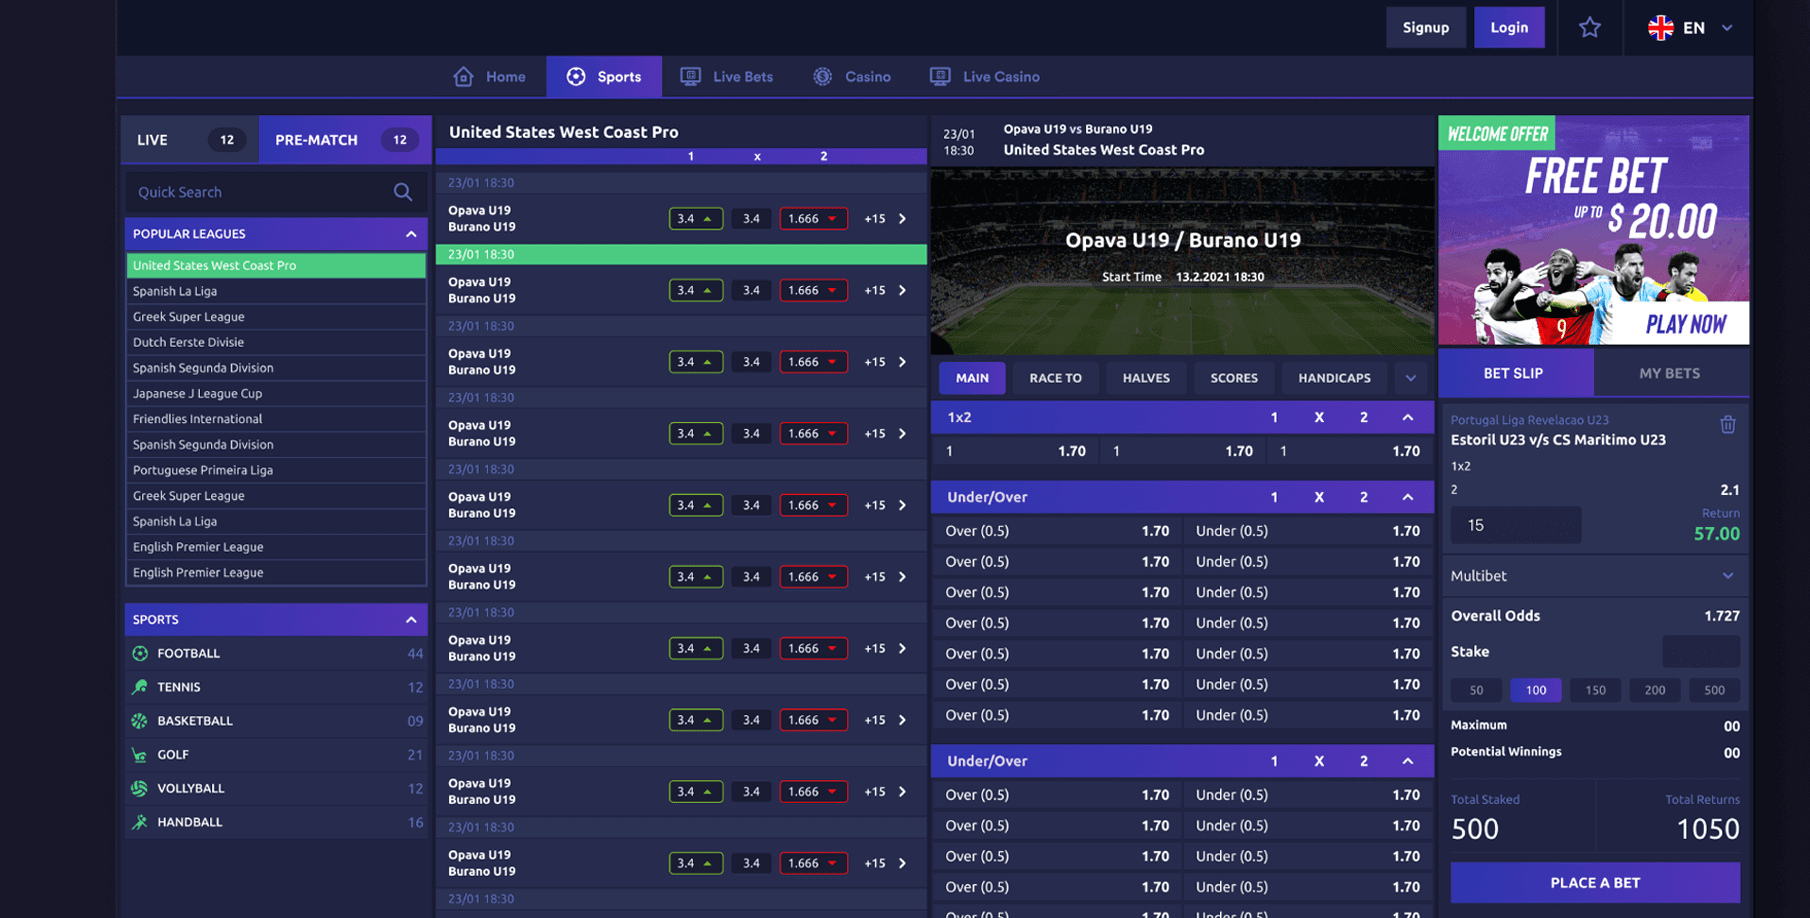Open the Tennis category icon

pyautogui.click(x=140, y=687)
